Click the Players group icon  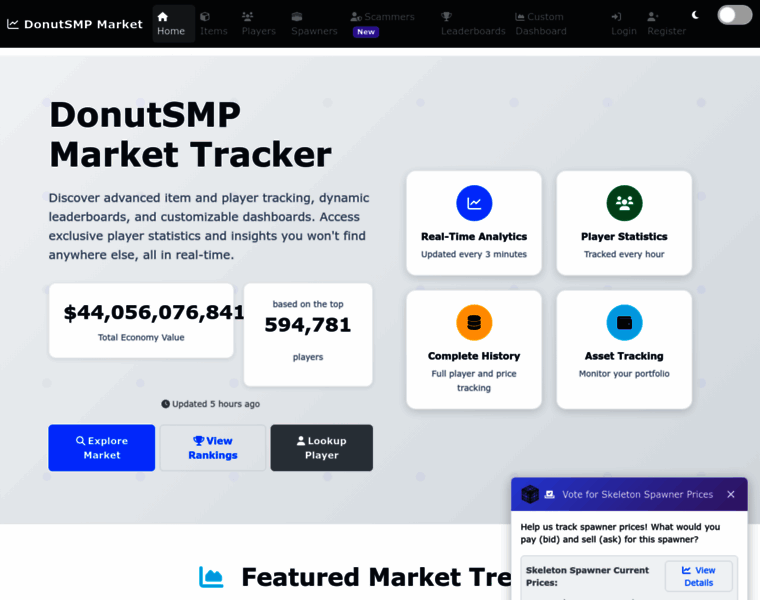coord(248,17)
